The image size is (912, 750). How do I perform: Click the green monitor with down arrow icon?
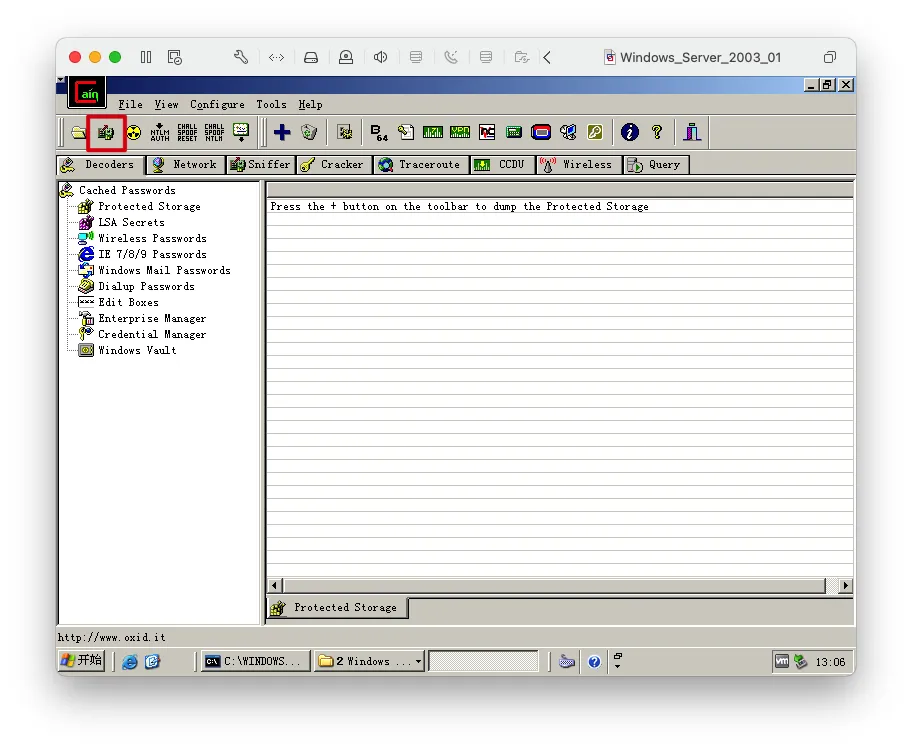click(x=241, y=133)
